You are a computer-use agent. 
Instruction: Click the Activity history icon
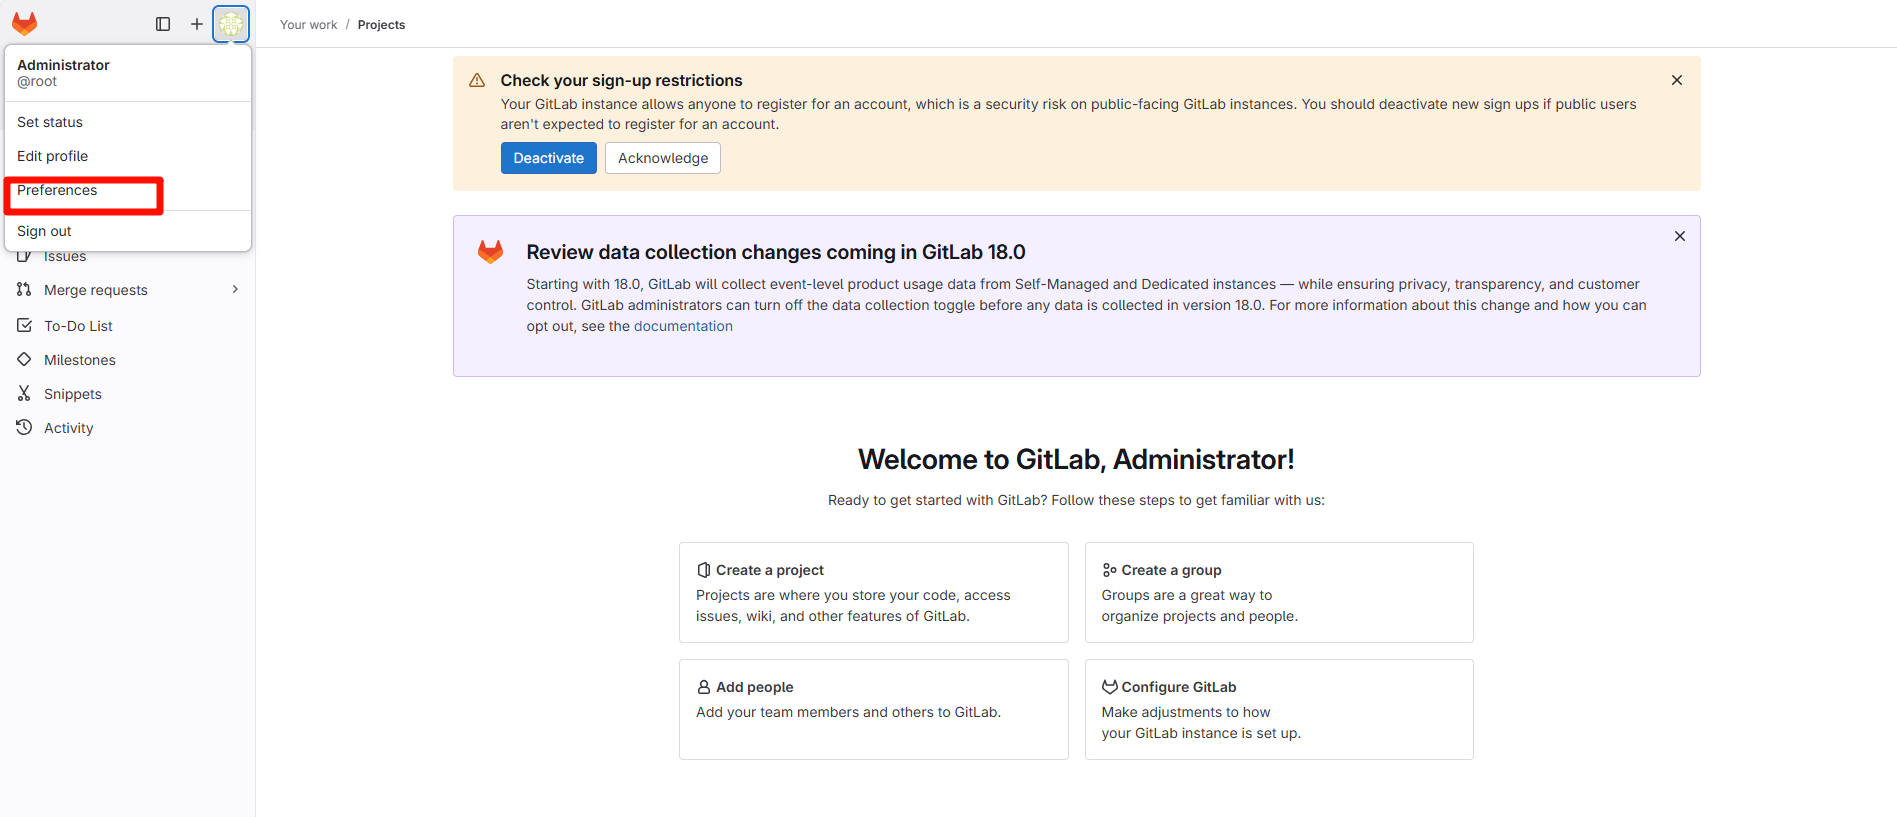[24, 427]
